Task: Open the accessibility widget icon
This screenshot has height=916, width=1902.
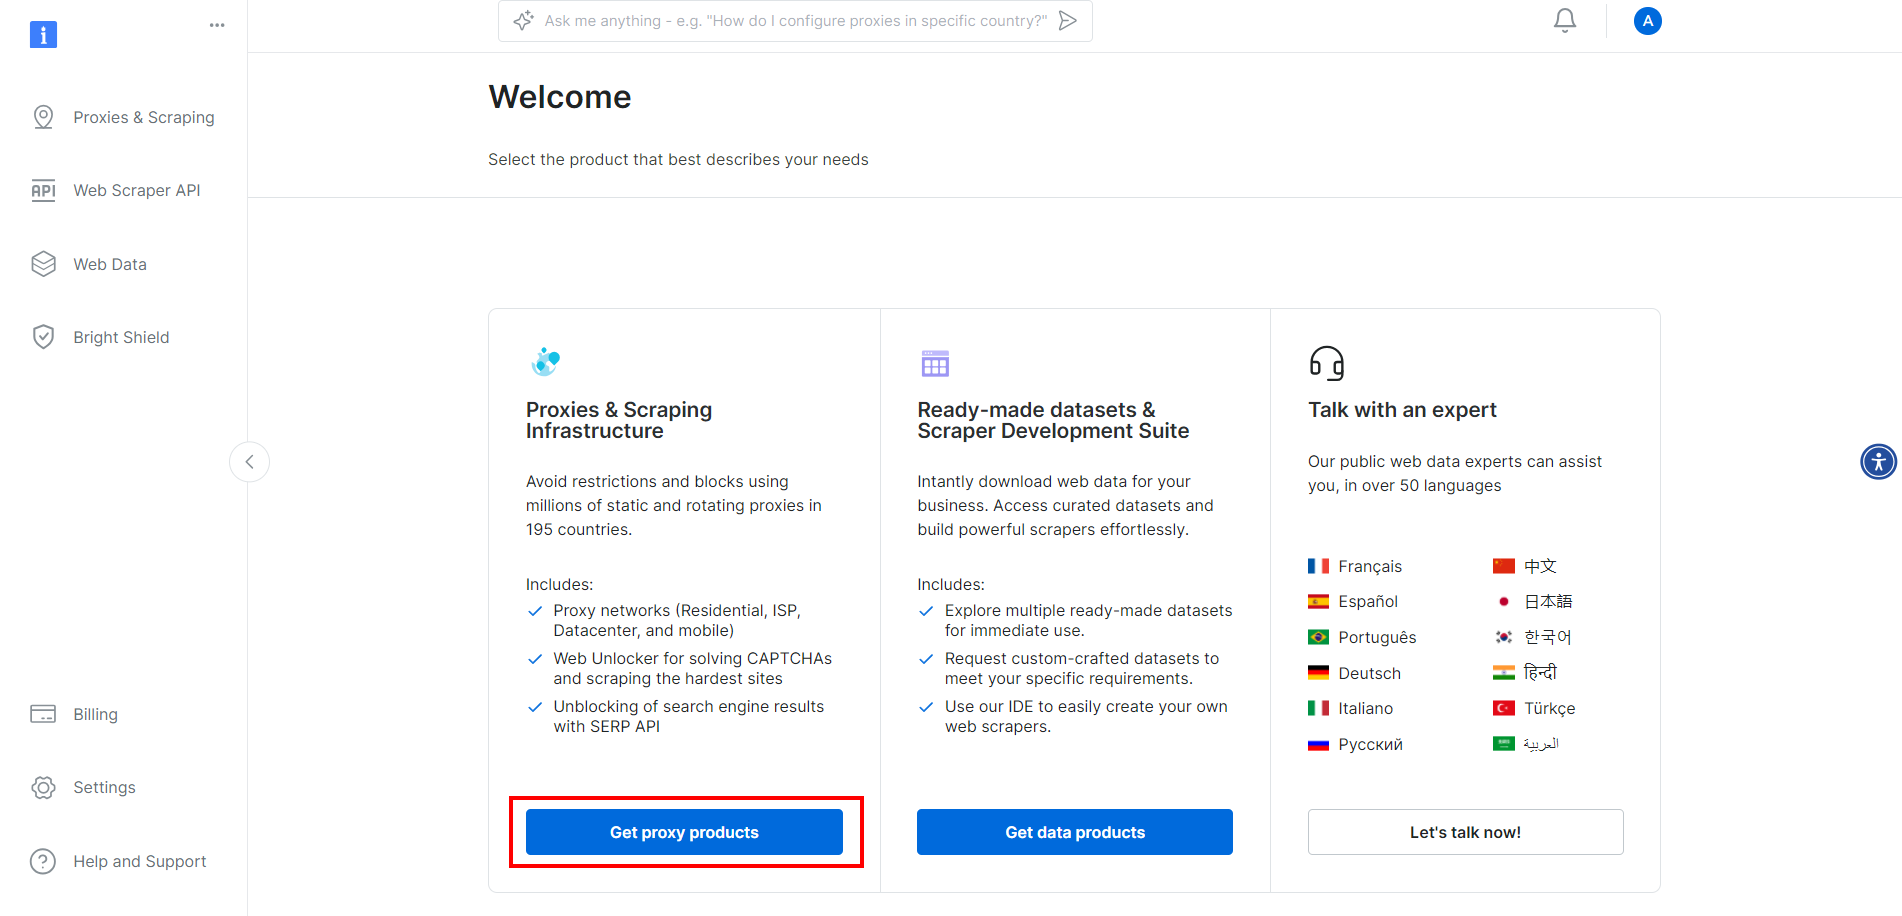Action: point(1879,461)
